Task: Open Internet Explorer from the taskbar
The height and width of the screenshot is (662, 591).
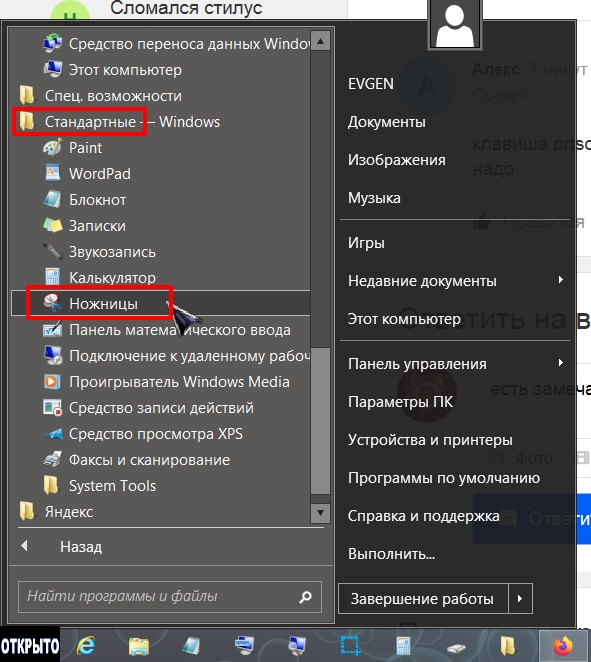Action: click(x=86, y=646)
